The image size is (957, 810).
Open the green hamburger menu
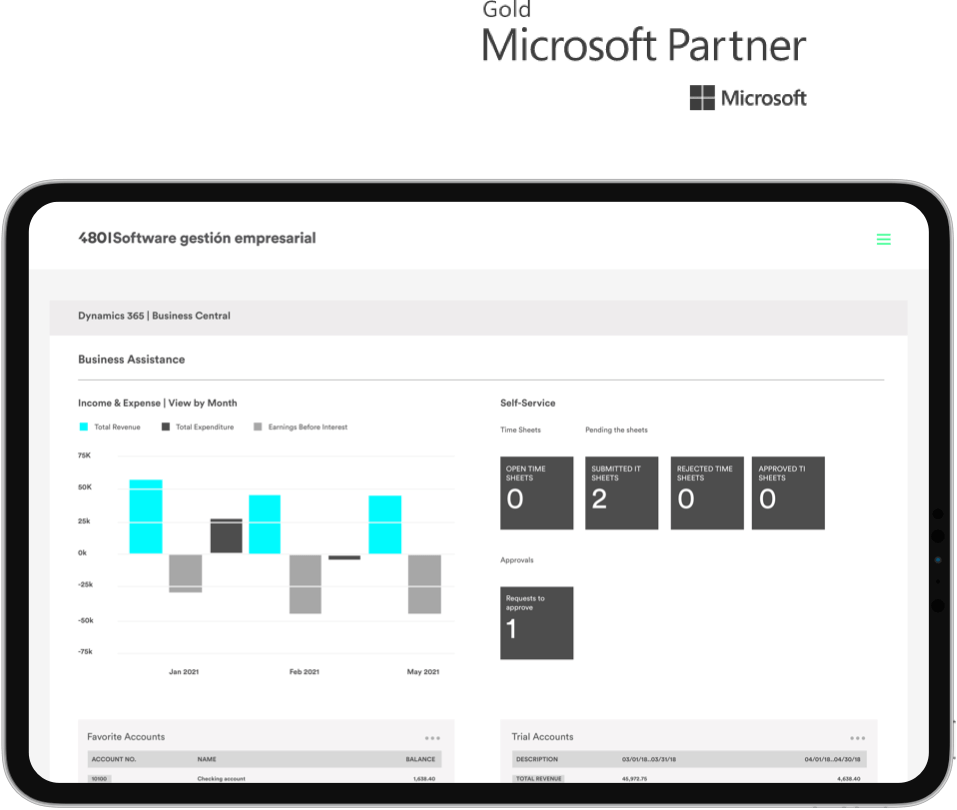[883, 239]
